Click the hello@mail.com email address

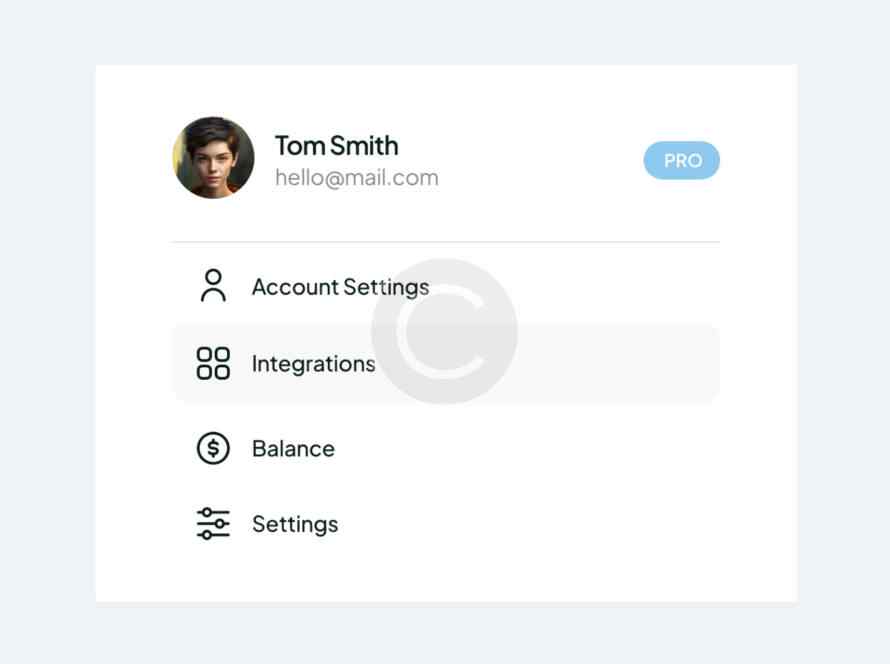click(356, 178)
